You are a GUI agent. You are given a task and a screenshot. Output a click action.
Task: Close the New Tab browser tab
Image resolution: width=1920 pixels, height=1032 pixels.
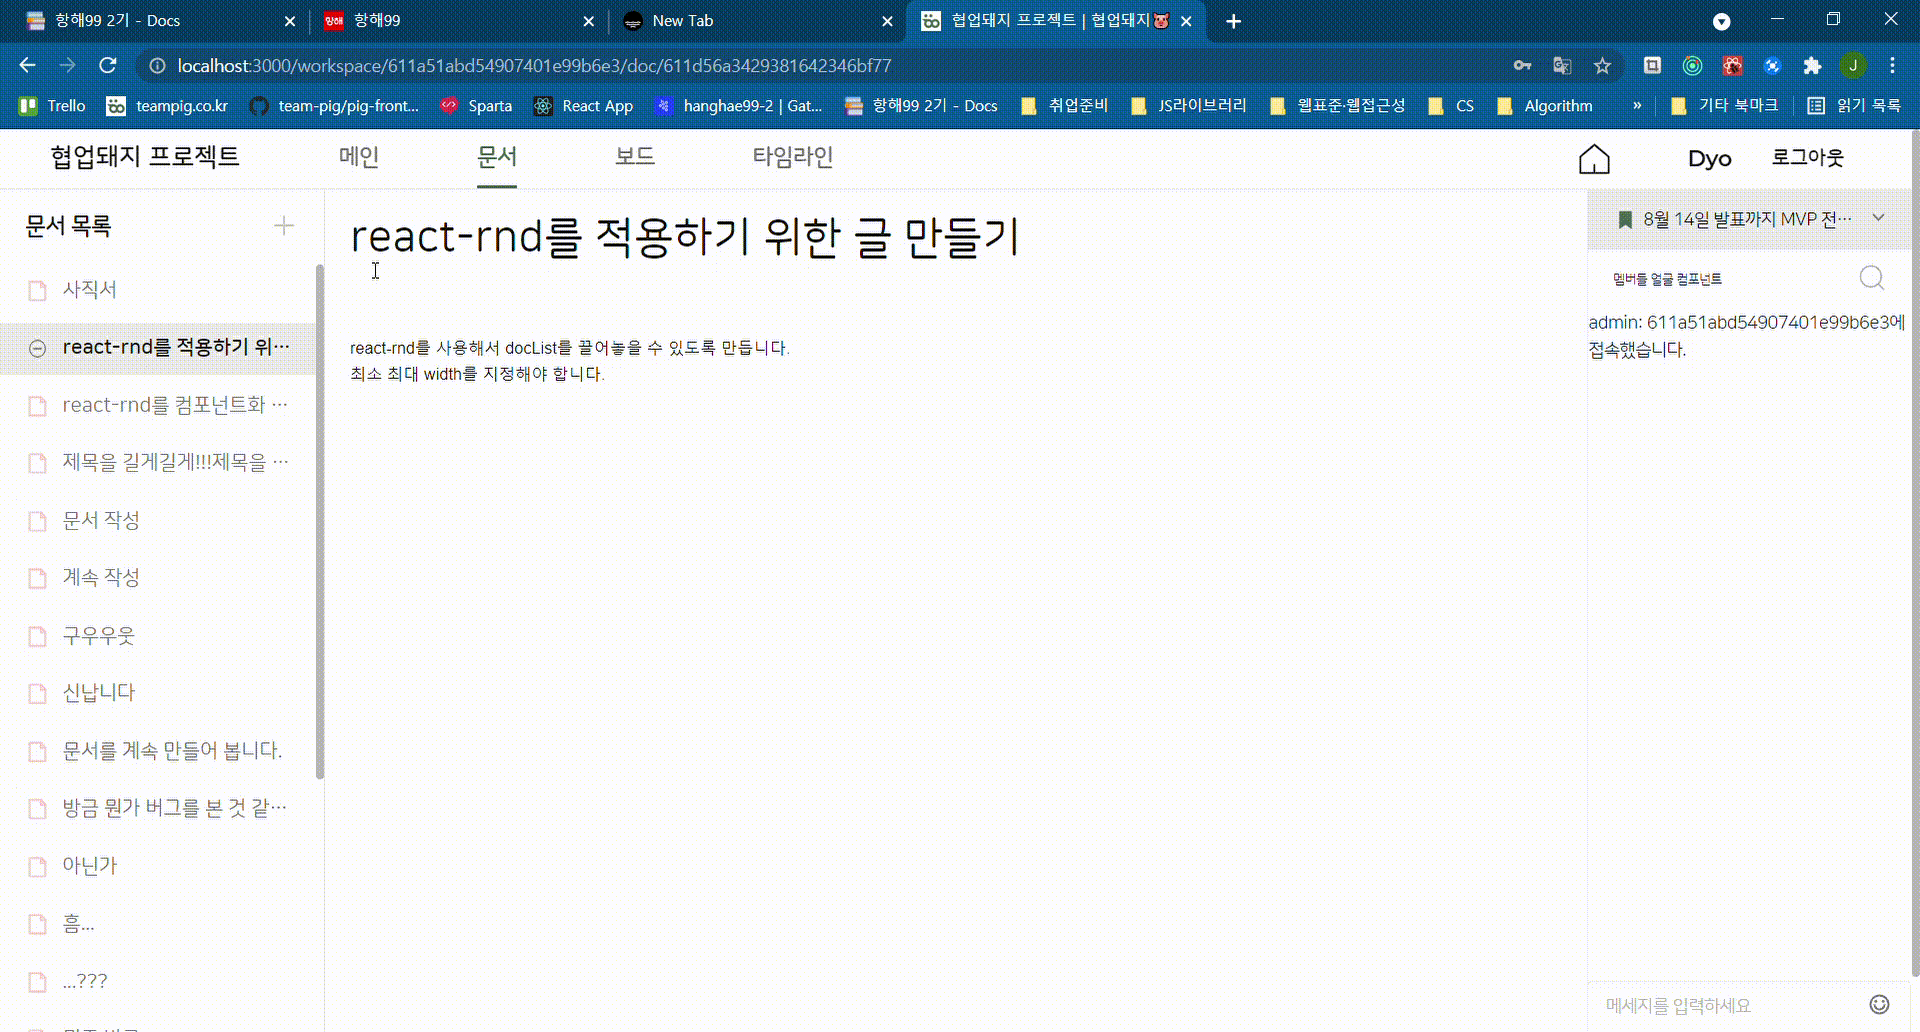tap(887, 21)
